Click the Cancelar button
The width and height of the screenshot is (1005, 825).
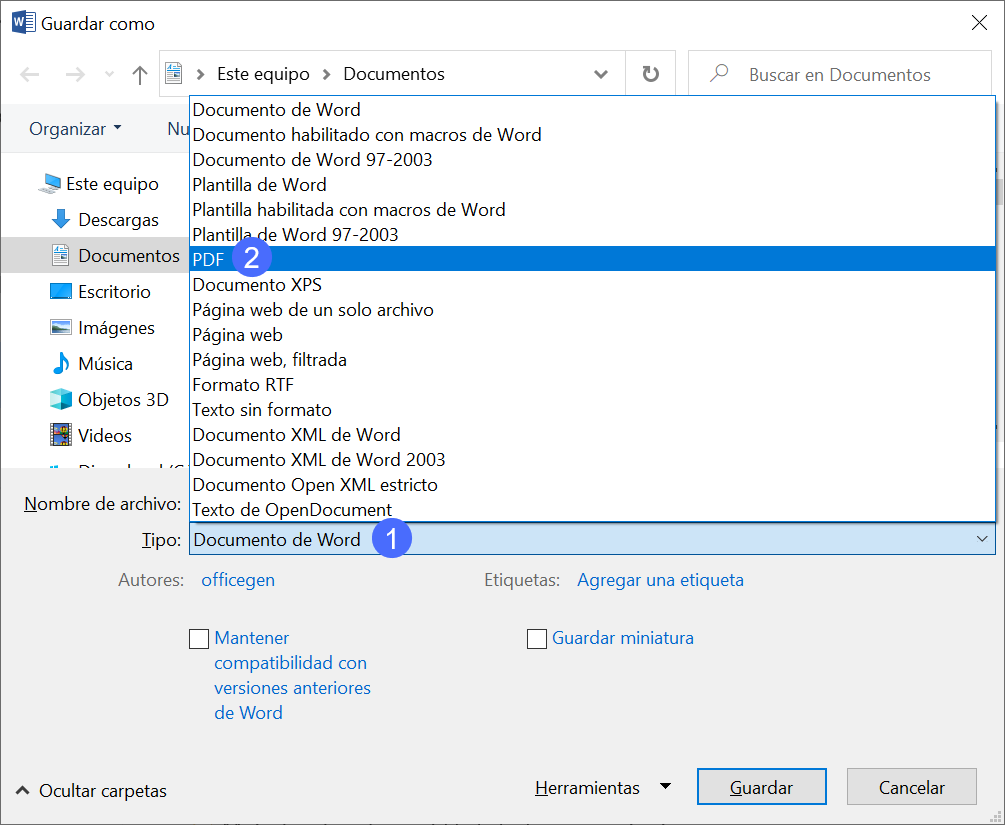point(911,787)
